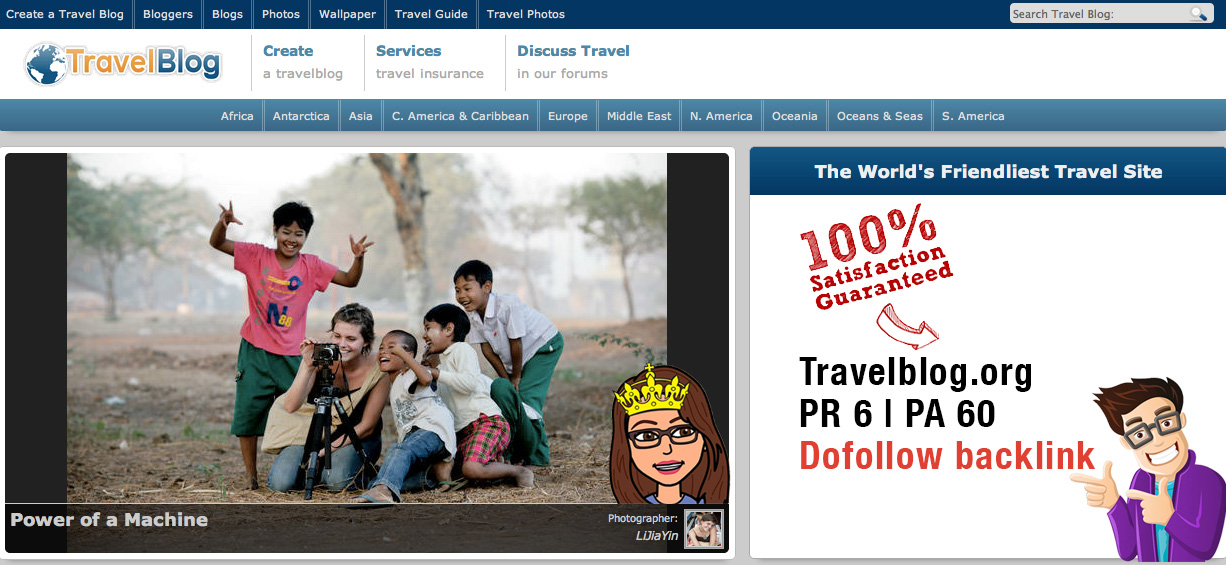The width and height of the screenshot is (1226, 565).
Task: Select the Oceans & Seas tab
Action: [880, 116]
